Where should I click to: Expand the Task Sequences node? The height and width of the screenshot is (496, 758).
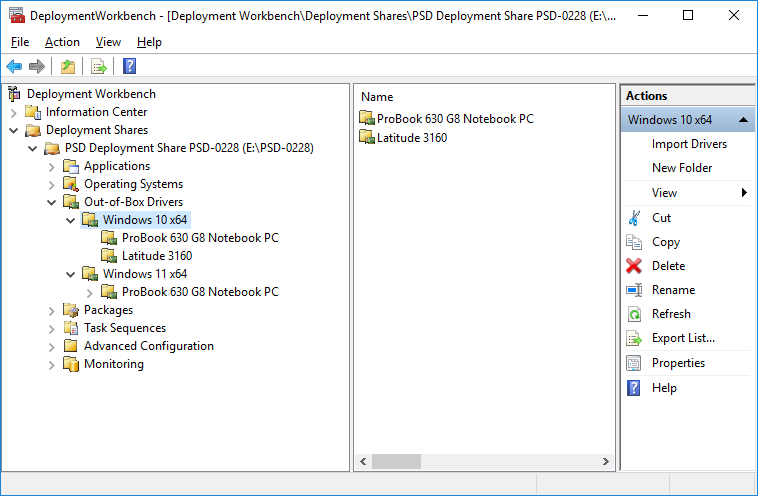click(x=52, y=328)
